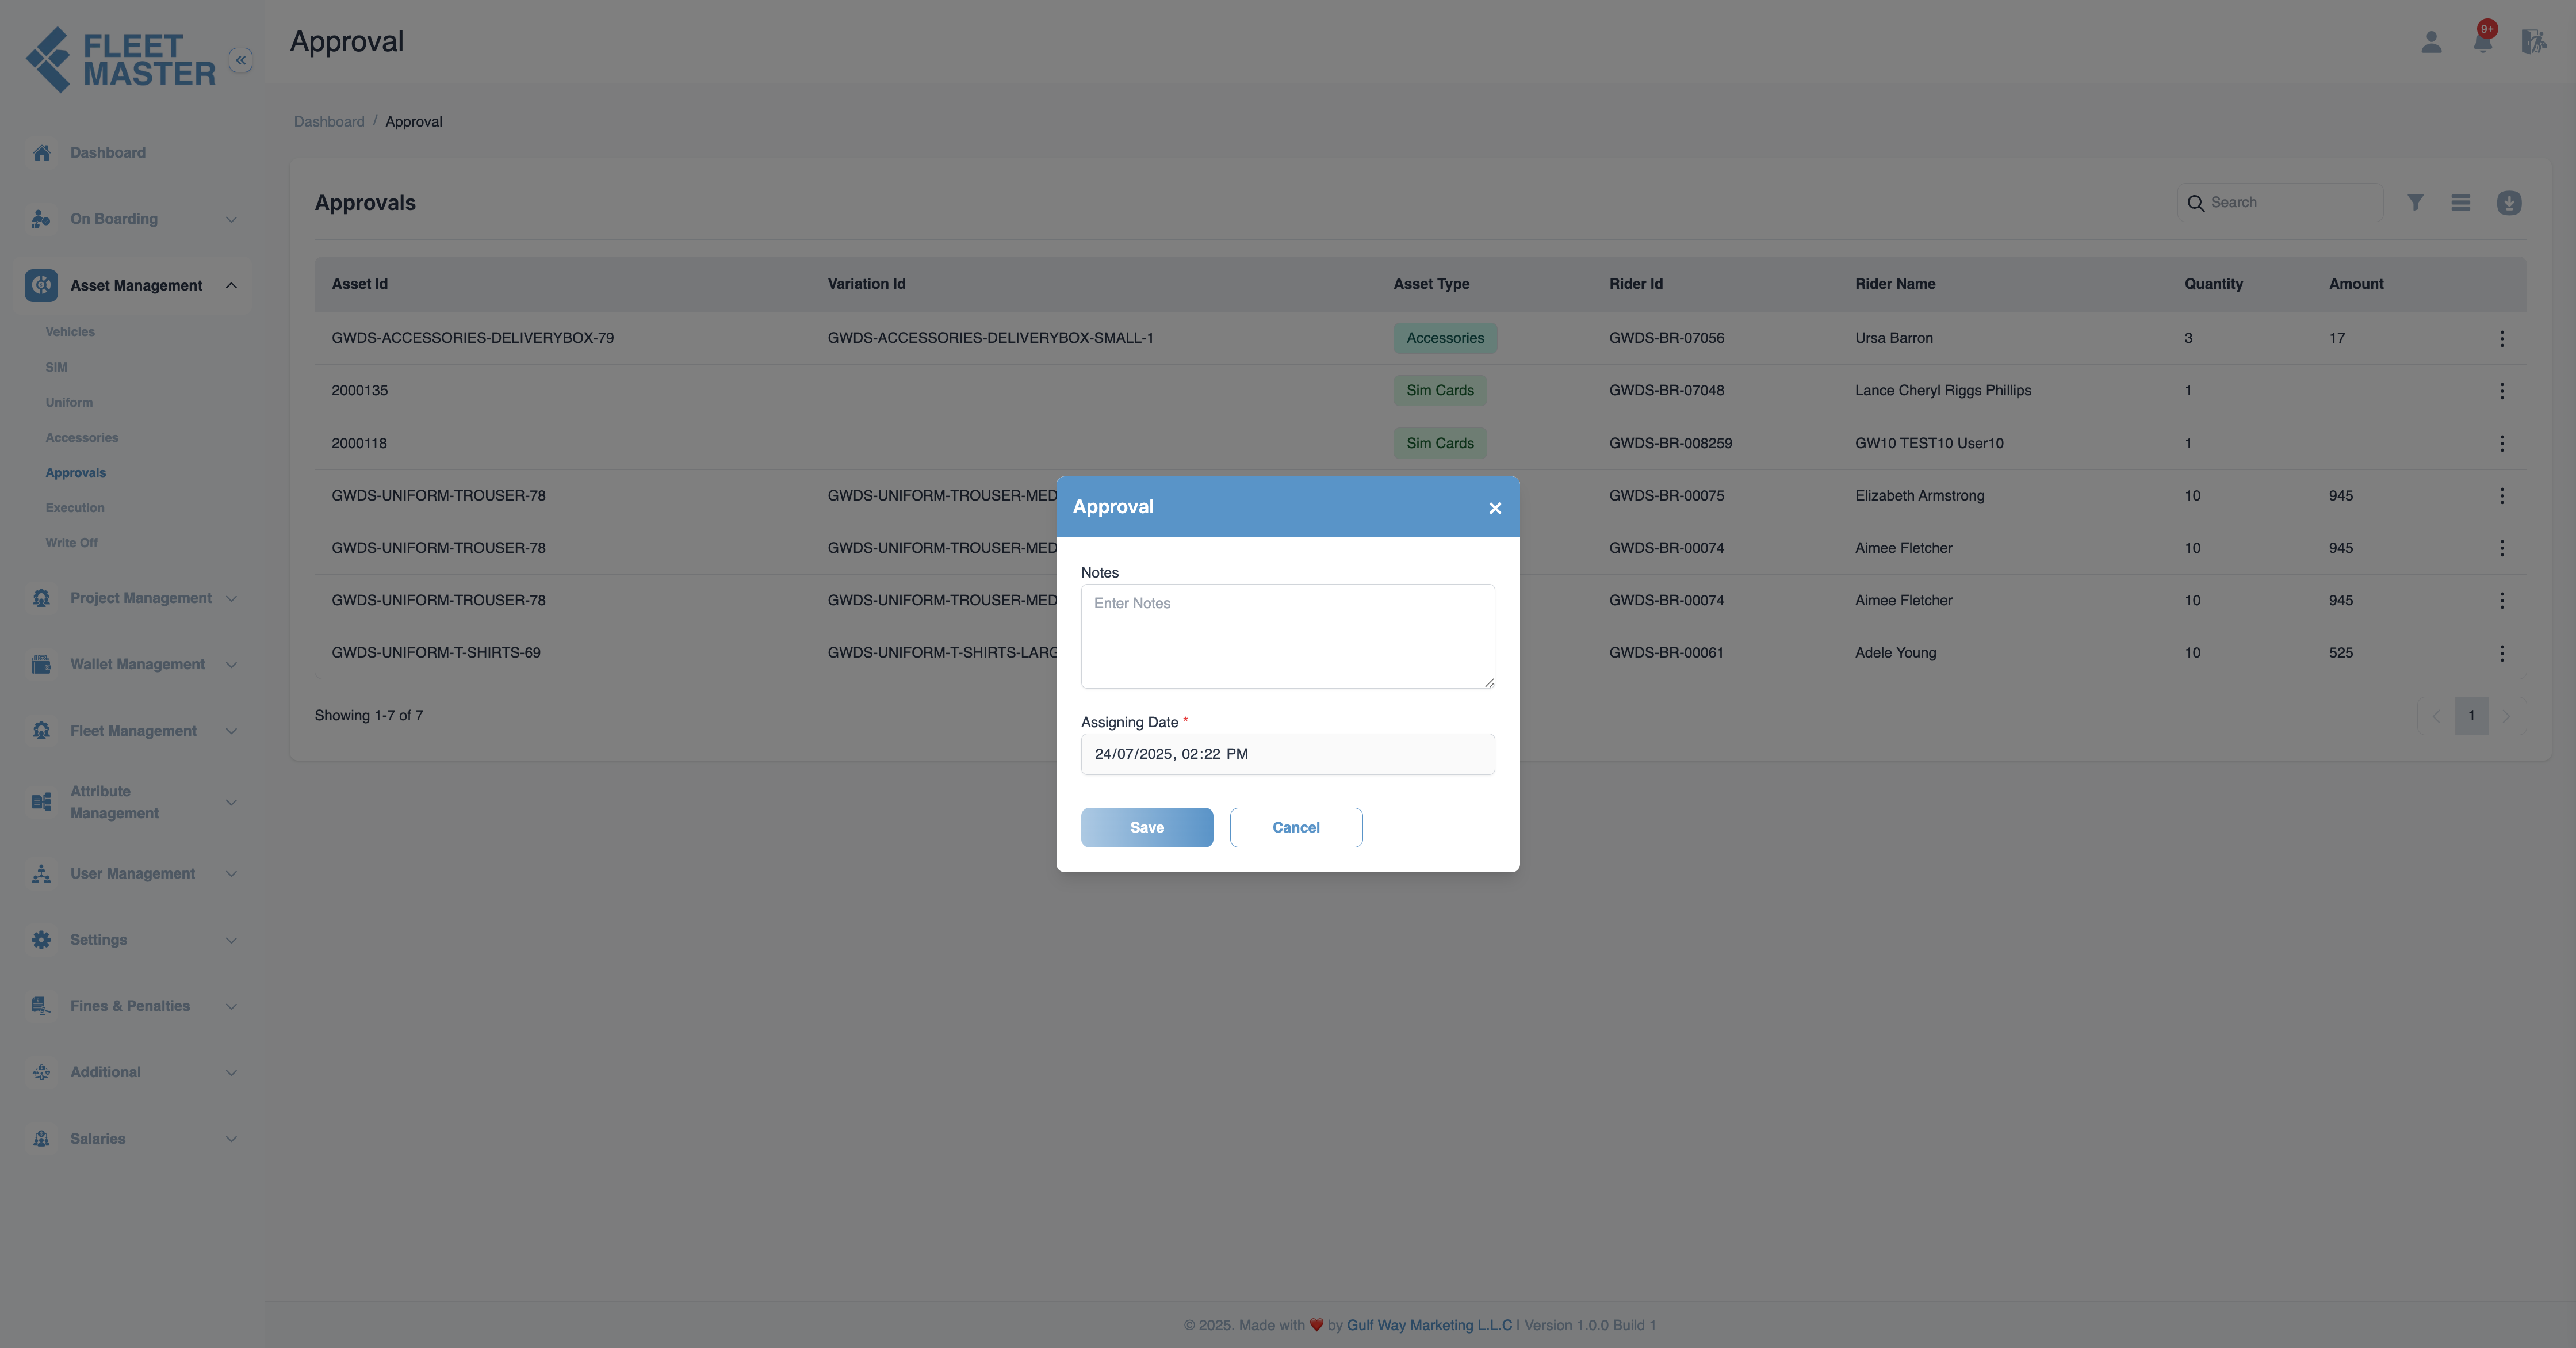Open the Gulf Way Marketing L.L.C link
Image resolution: width=2576 pixels, height=1348 pixels.
(1429, 1326)
